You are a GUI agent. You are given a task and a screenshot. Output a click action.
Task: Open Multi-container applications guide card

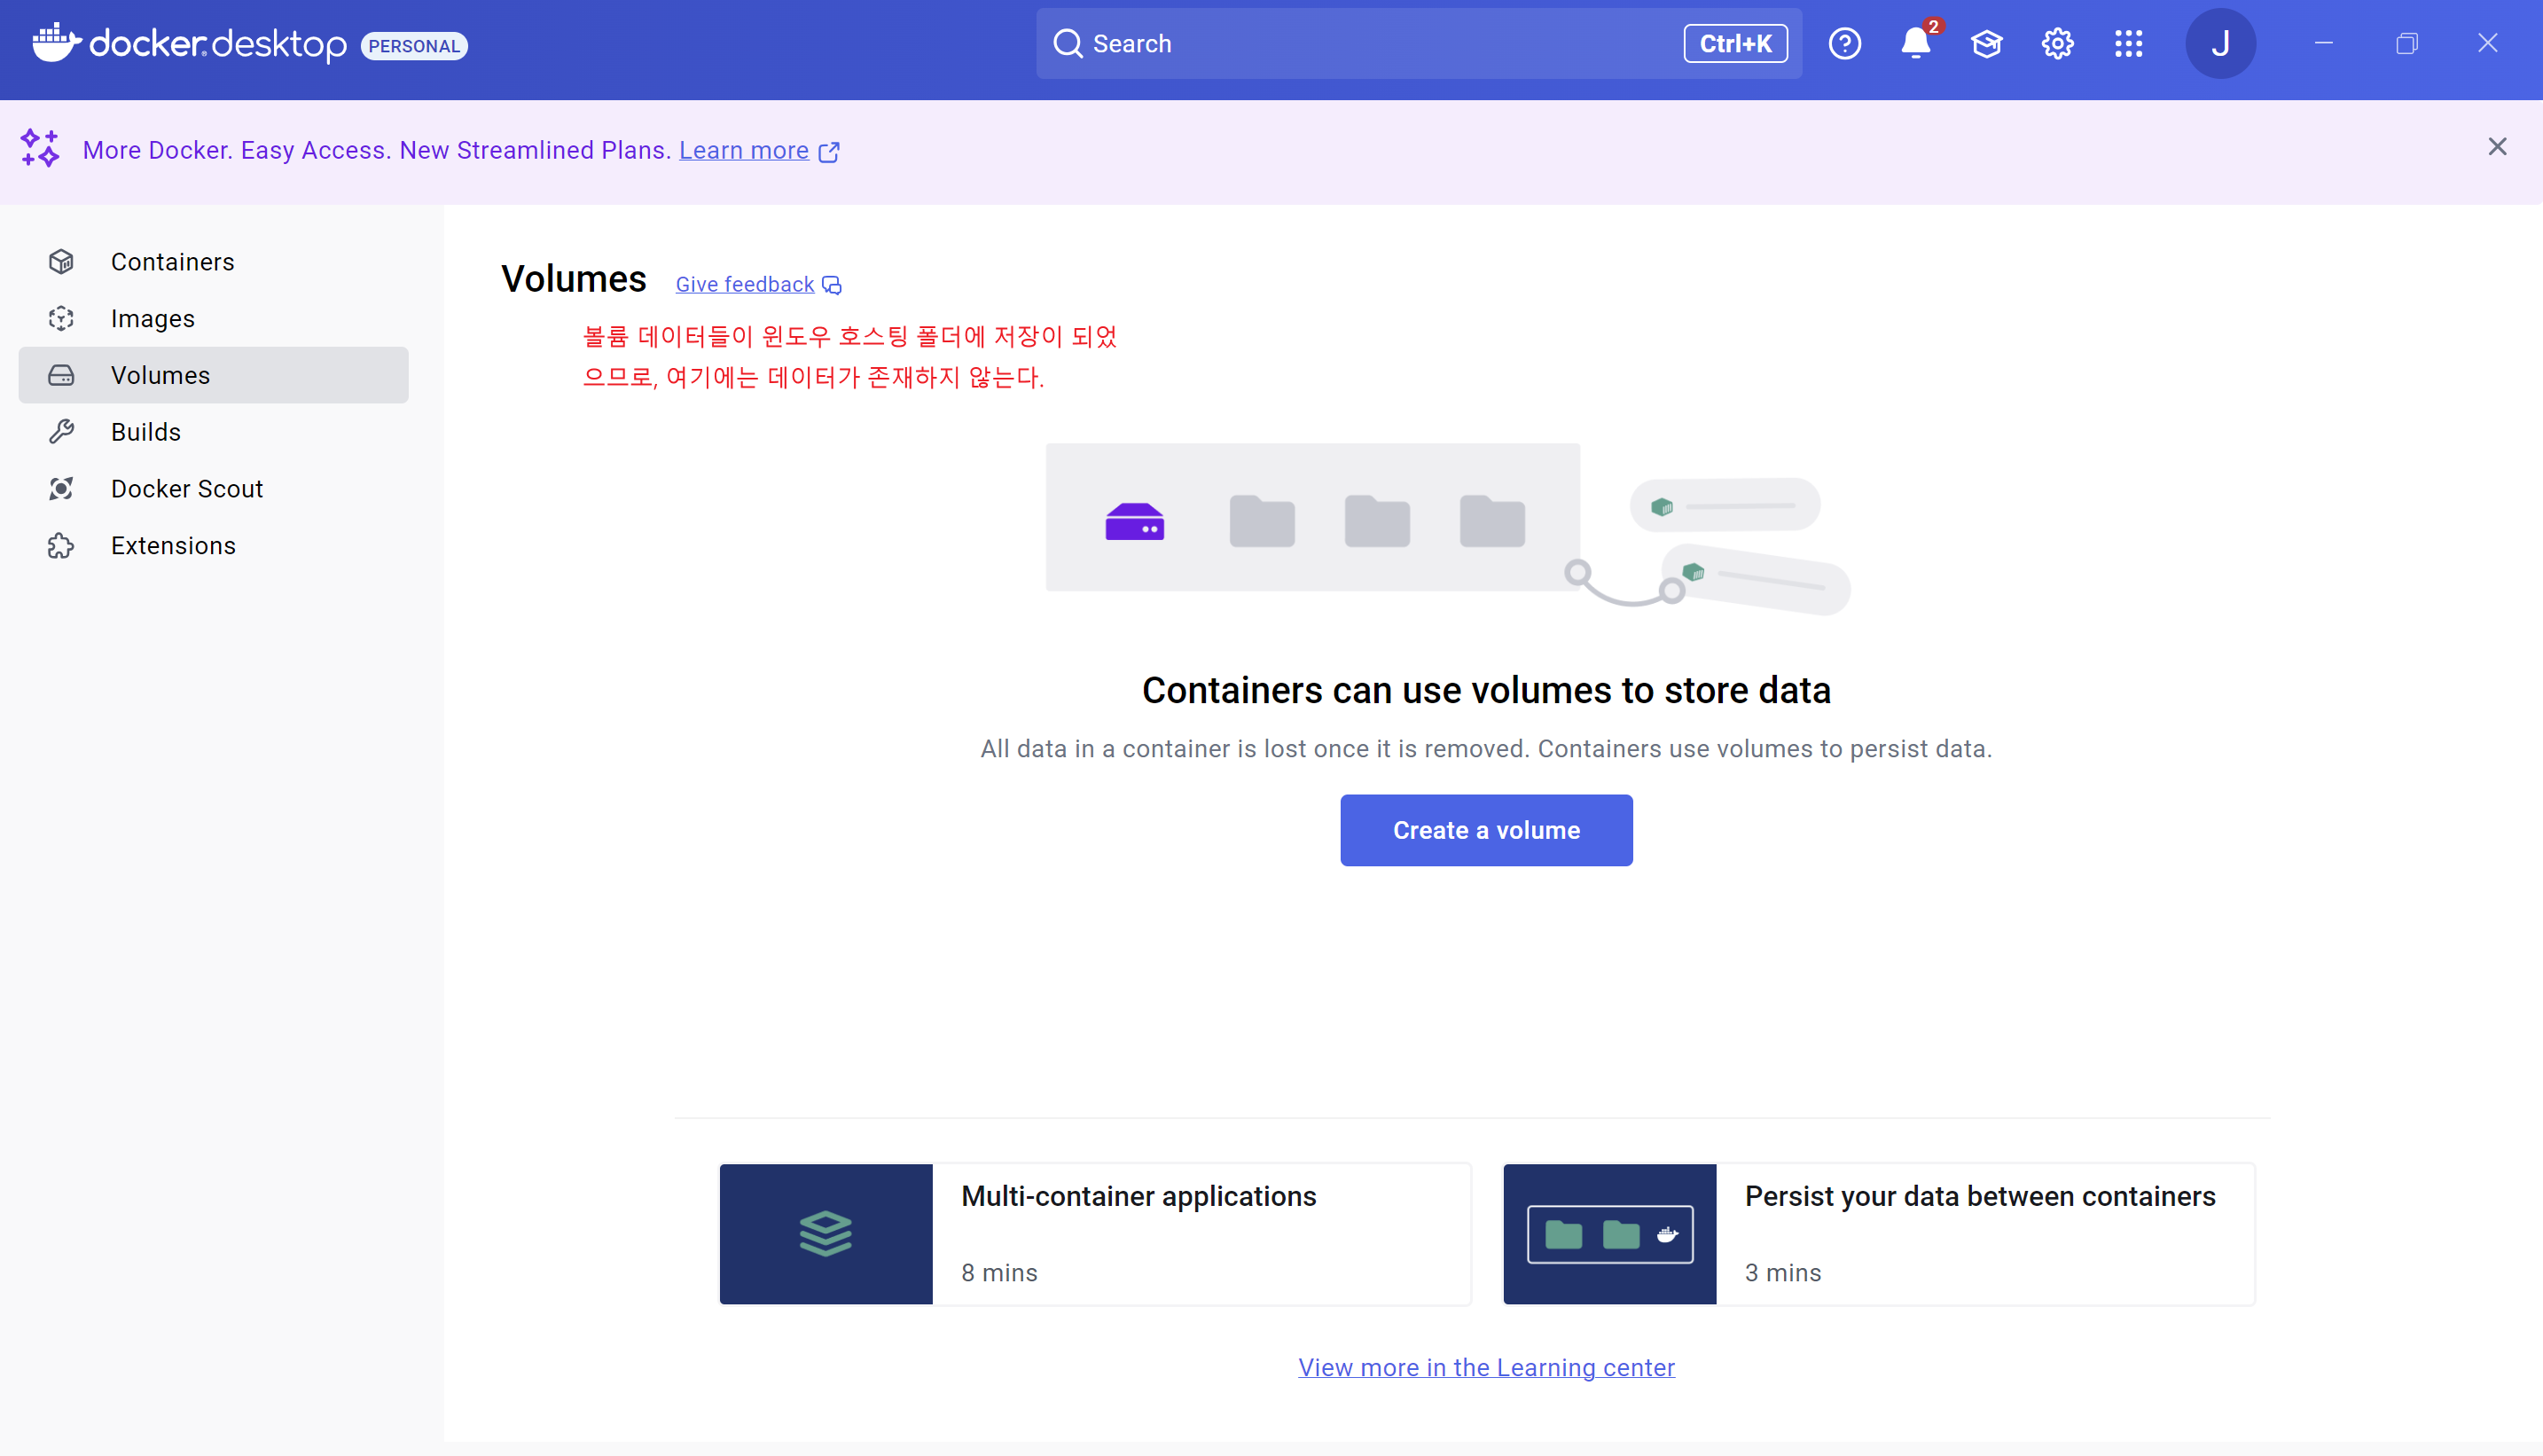point(1094,1234)
